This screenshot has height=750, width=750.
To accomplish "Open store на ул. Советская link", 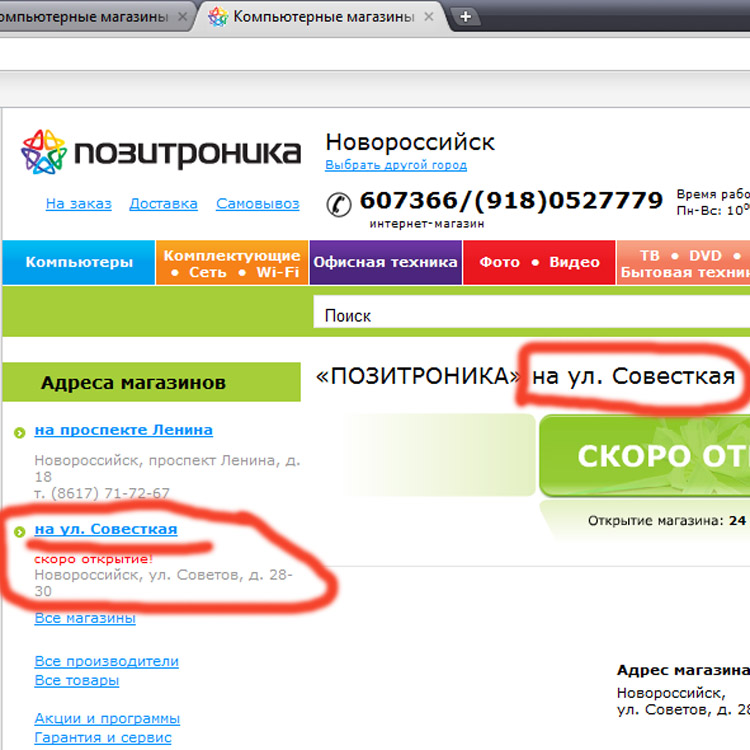I will click(x=106, y=529).
